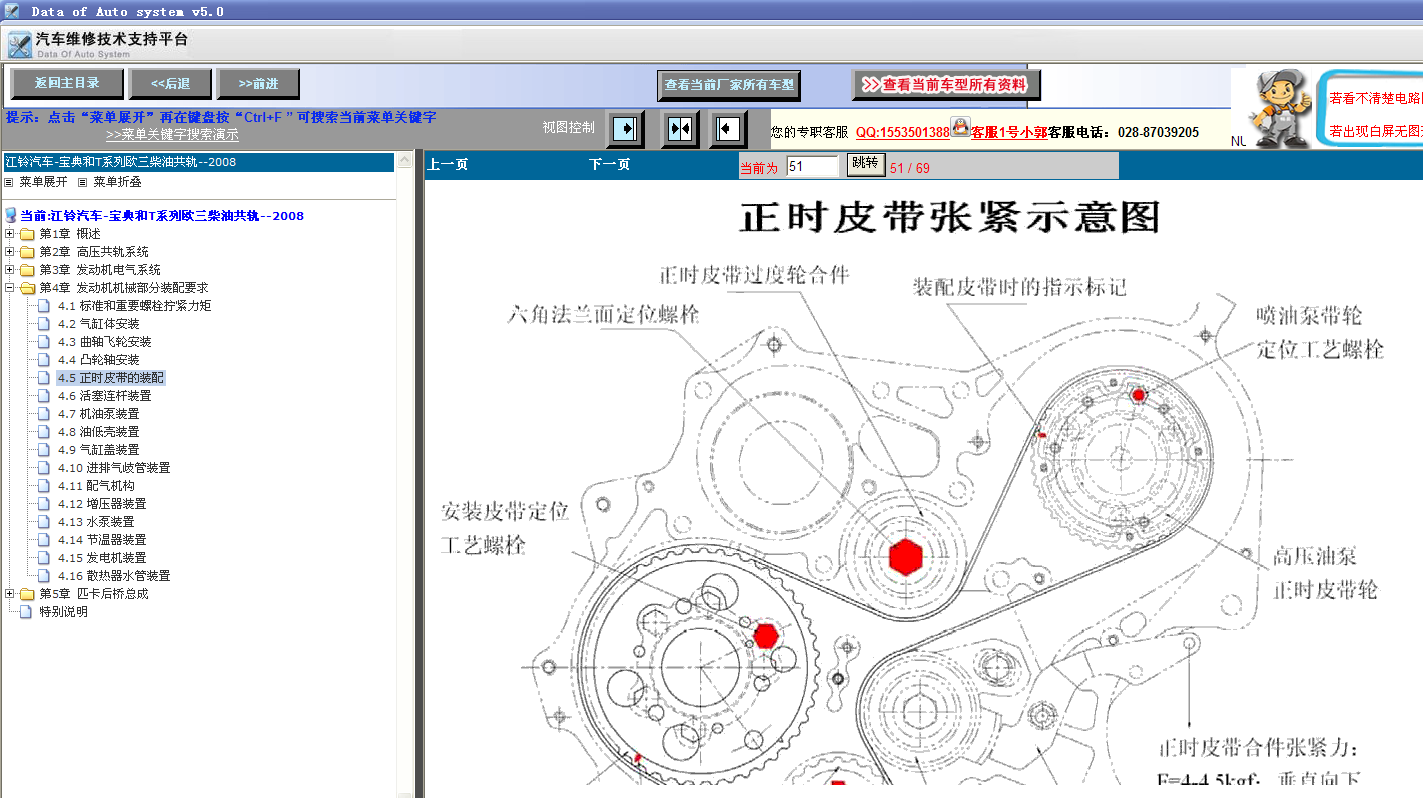Open 查看当前车型所有资料 button
Screen dimensions: 1423x798
[x=946, y=85]
